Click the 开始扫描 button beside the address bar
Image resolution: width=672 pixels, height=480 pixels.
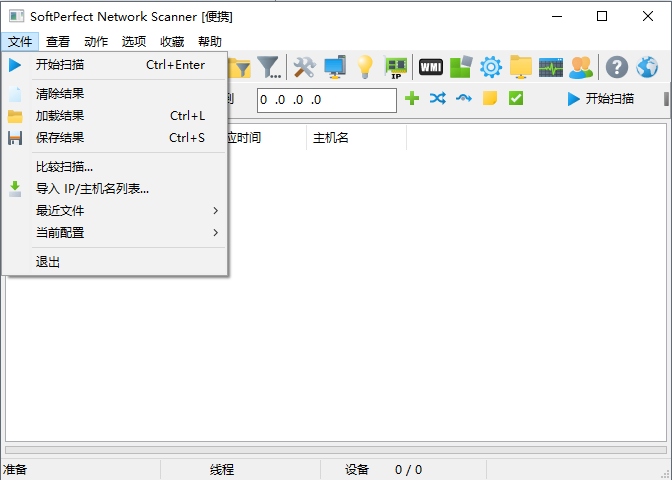click(600, 99)
